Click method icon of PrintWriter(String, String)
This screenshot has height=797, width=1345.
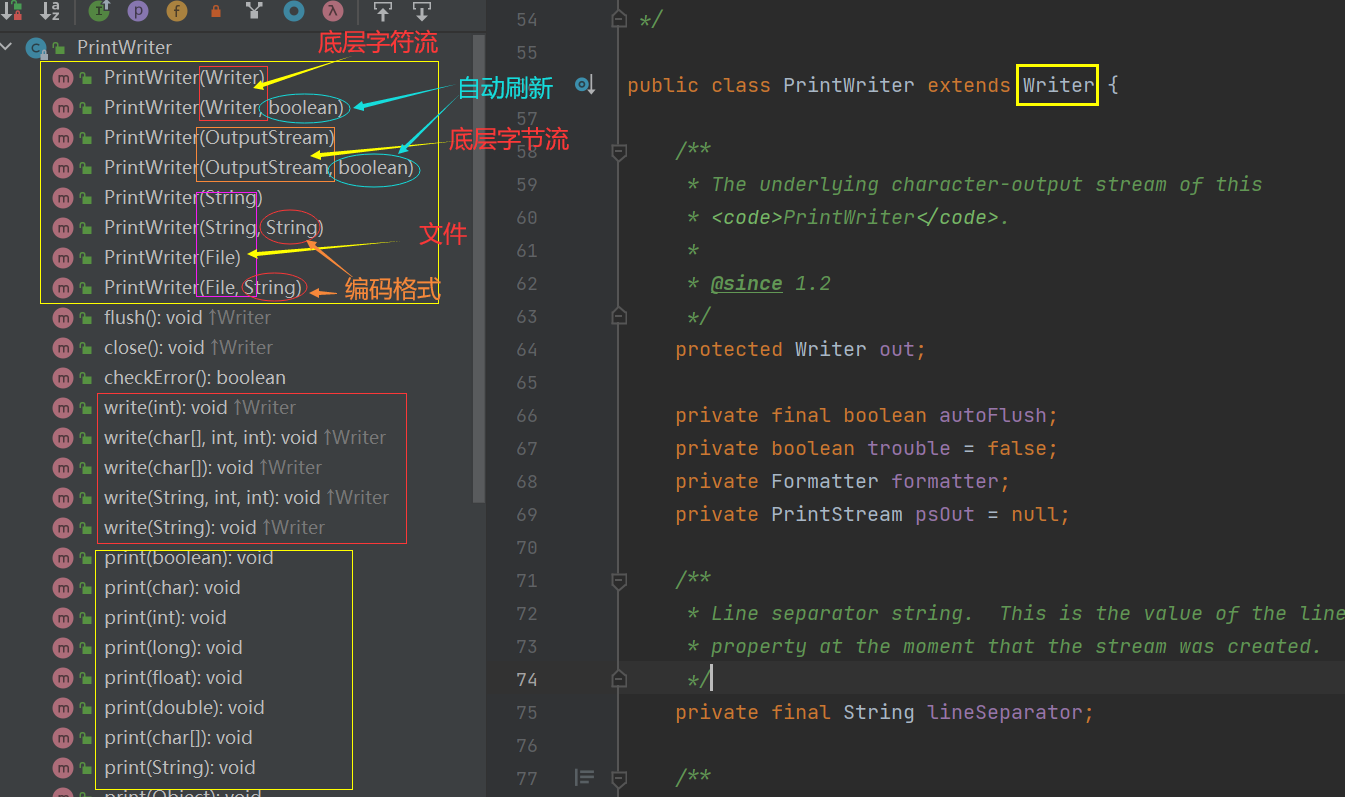(63, 227)
